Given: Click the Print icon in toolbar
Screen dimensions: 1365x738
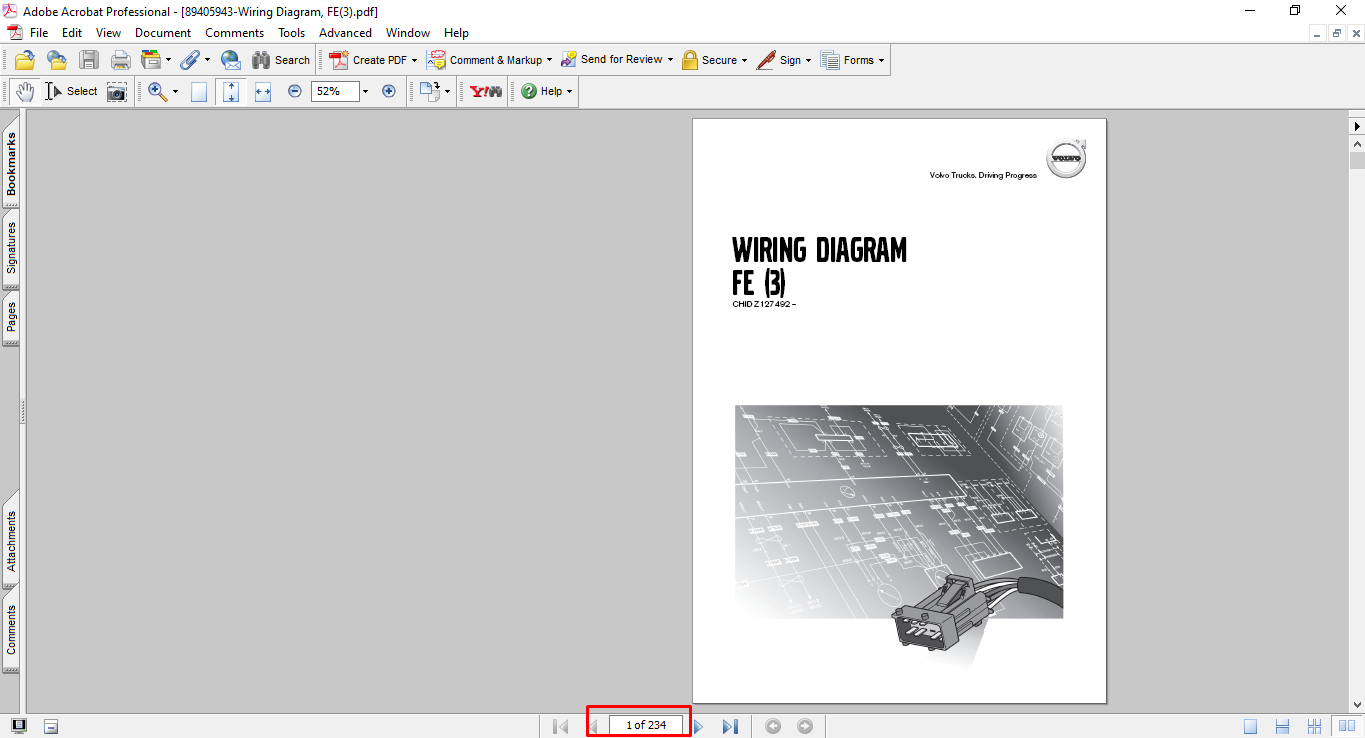Looking at the screenshot, I should pos(120,60).
